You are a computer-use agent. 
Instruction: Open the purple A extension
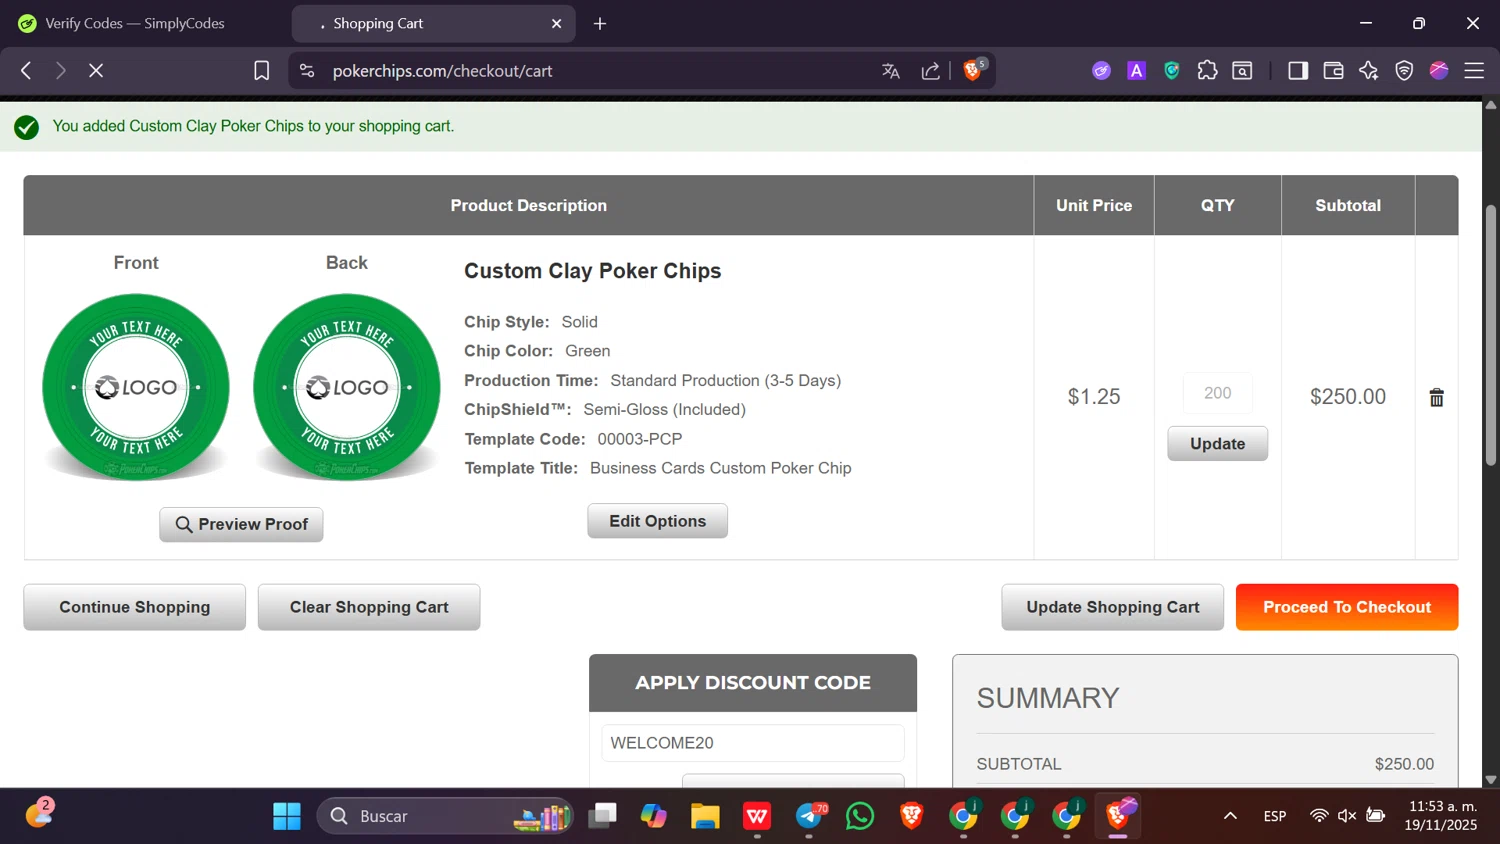coord(1136,70)
